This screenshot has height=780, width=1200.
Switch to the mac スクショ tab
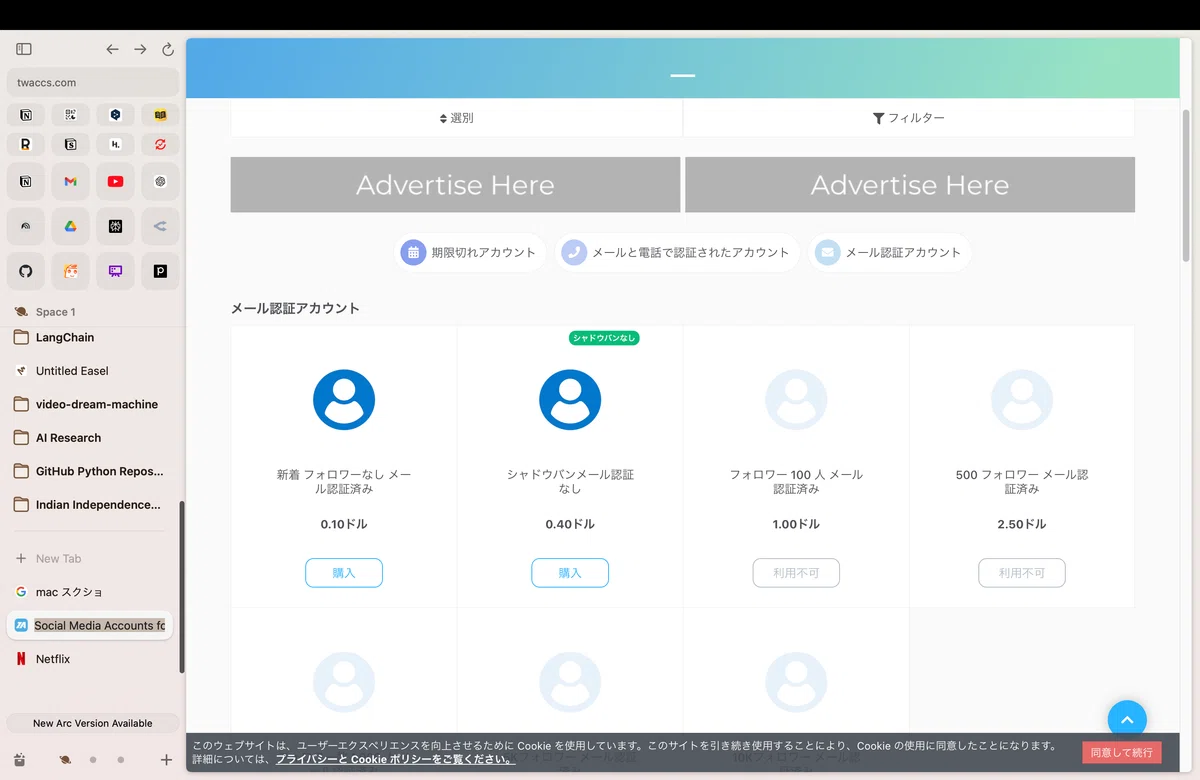click(93, 592)
